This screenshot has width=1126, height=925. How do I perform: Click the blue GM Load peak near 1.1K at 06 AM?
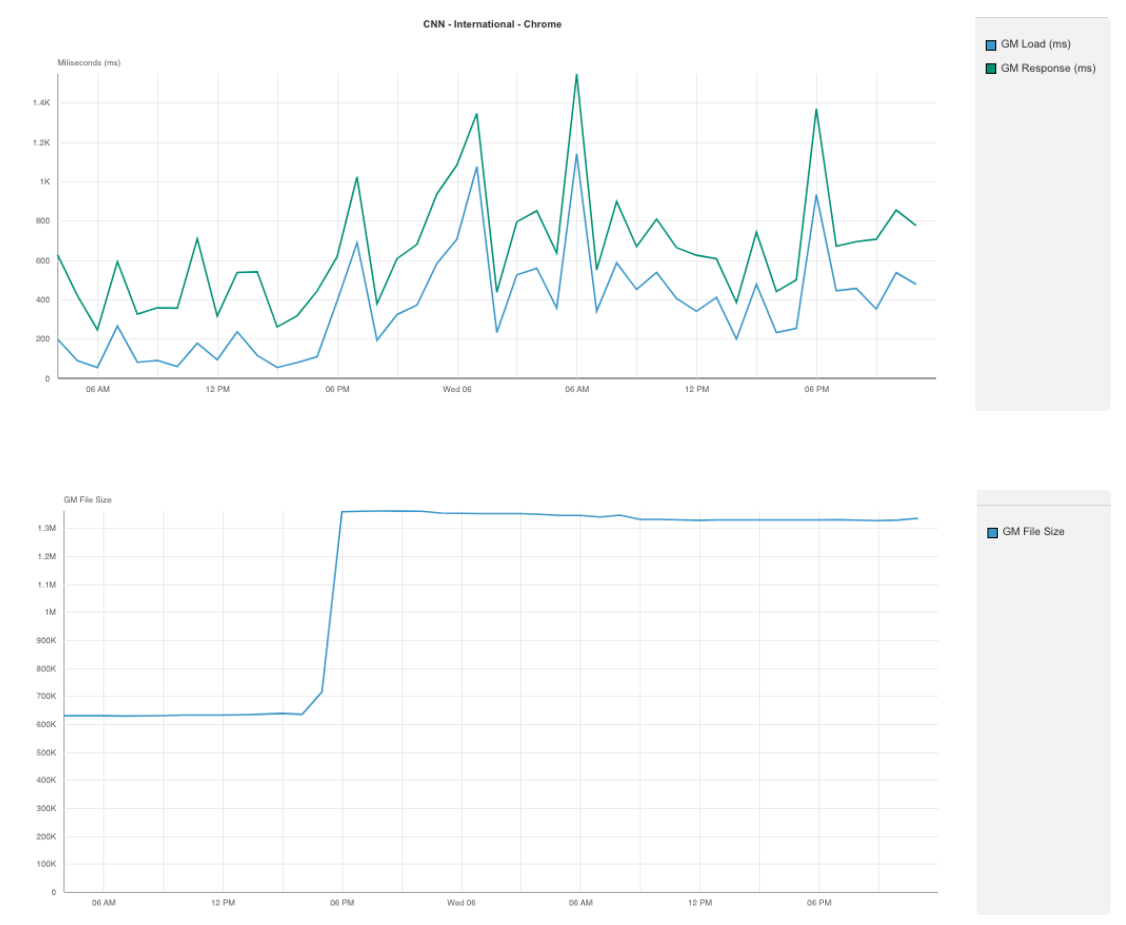coord(576,155)
